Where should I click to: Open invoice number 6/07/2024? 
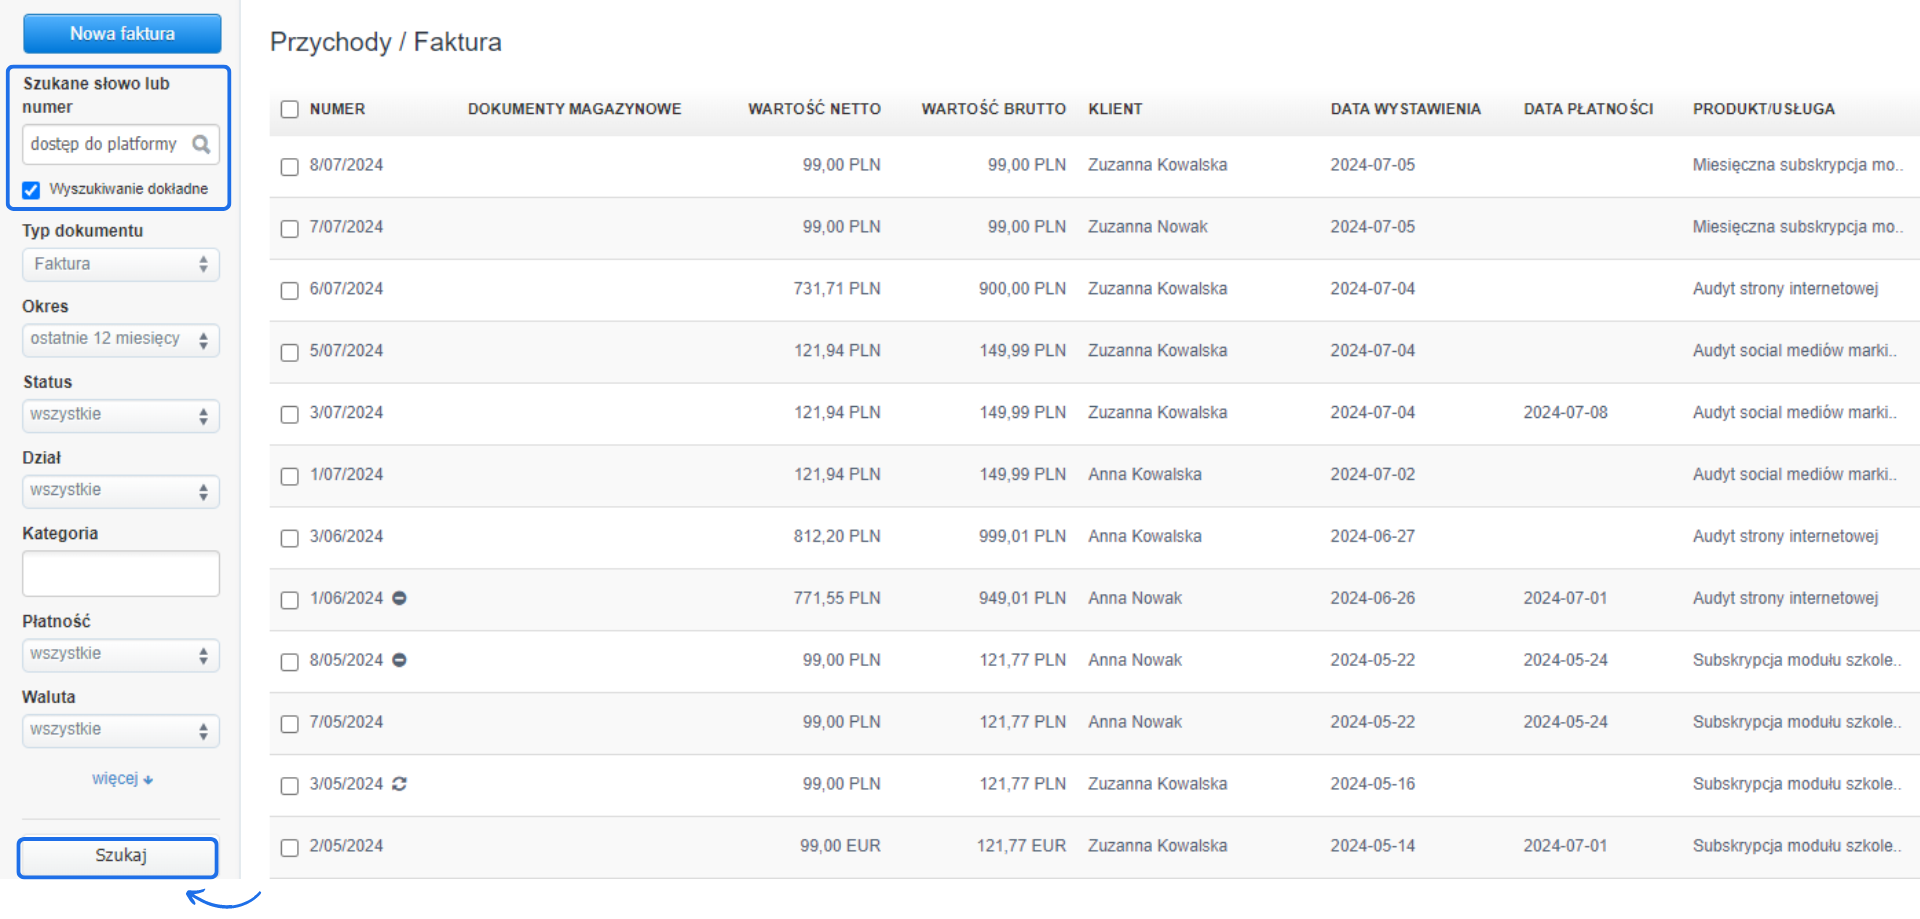346,289
